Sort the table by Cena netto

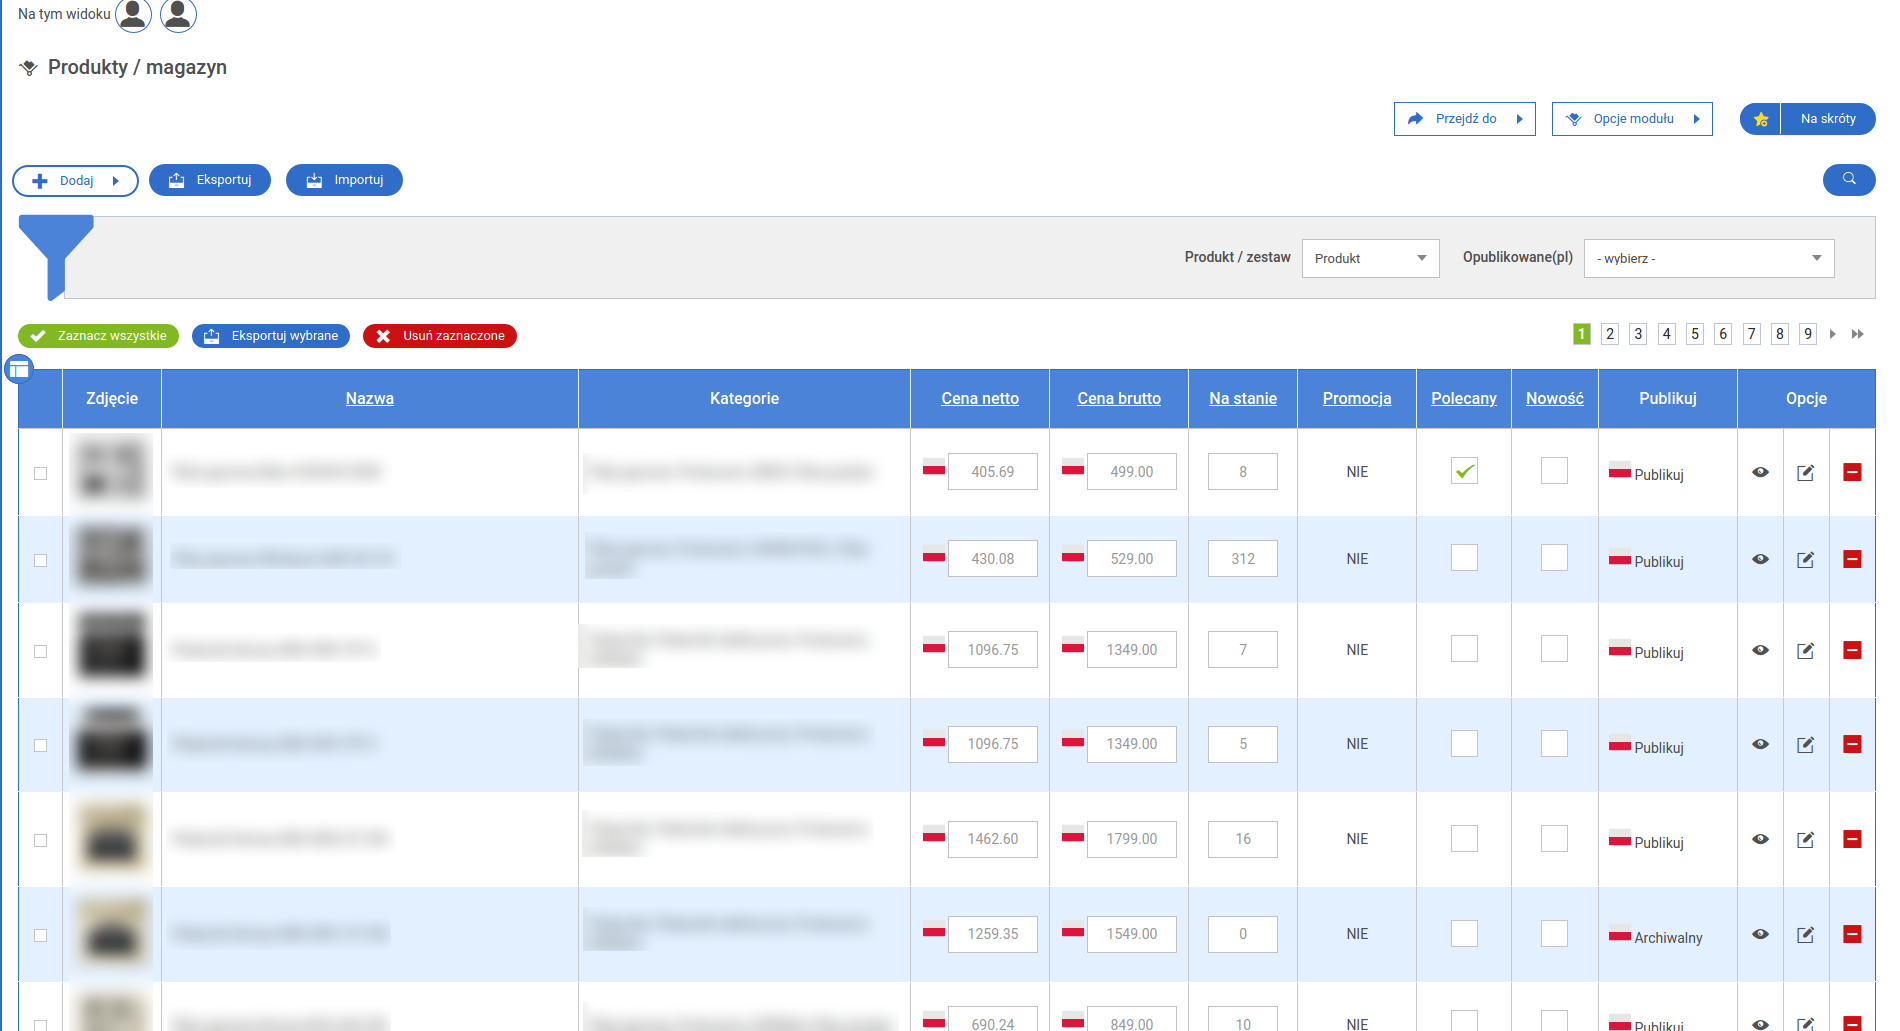(979, 398)
